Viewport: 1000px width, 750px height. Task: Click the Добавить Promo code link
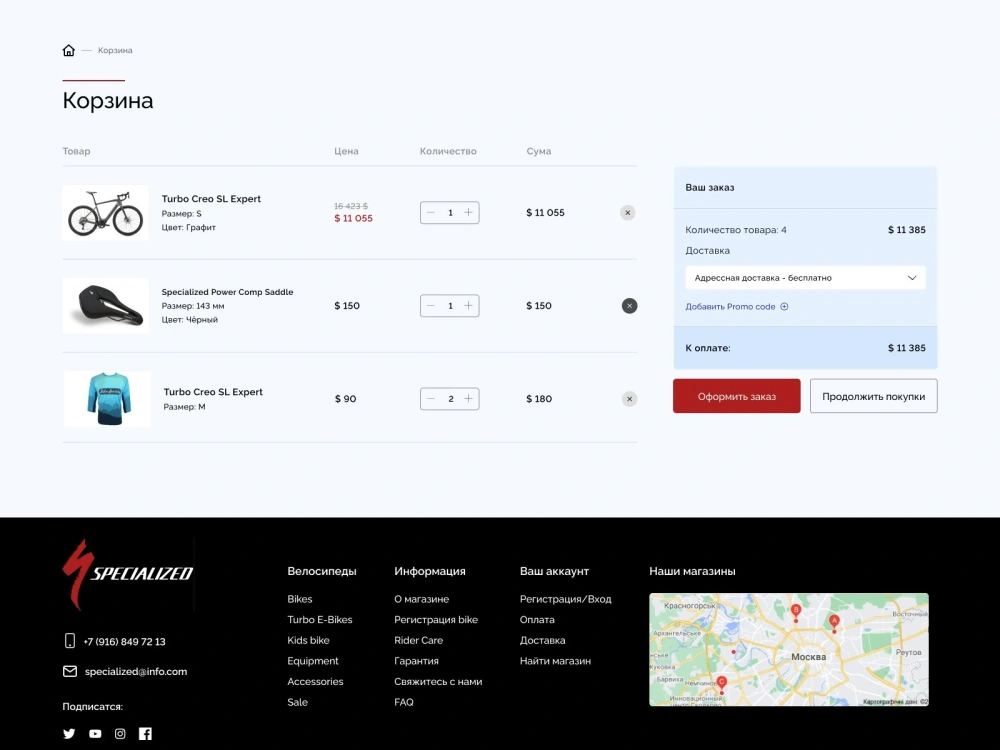[730, 307]
